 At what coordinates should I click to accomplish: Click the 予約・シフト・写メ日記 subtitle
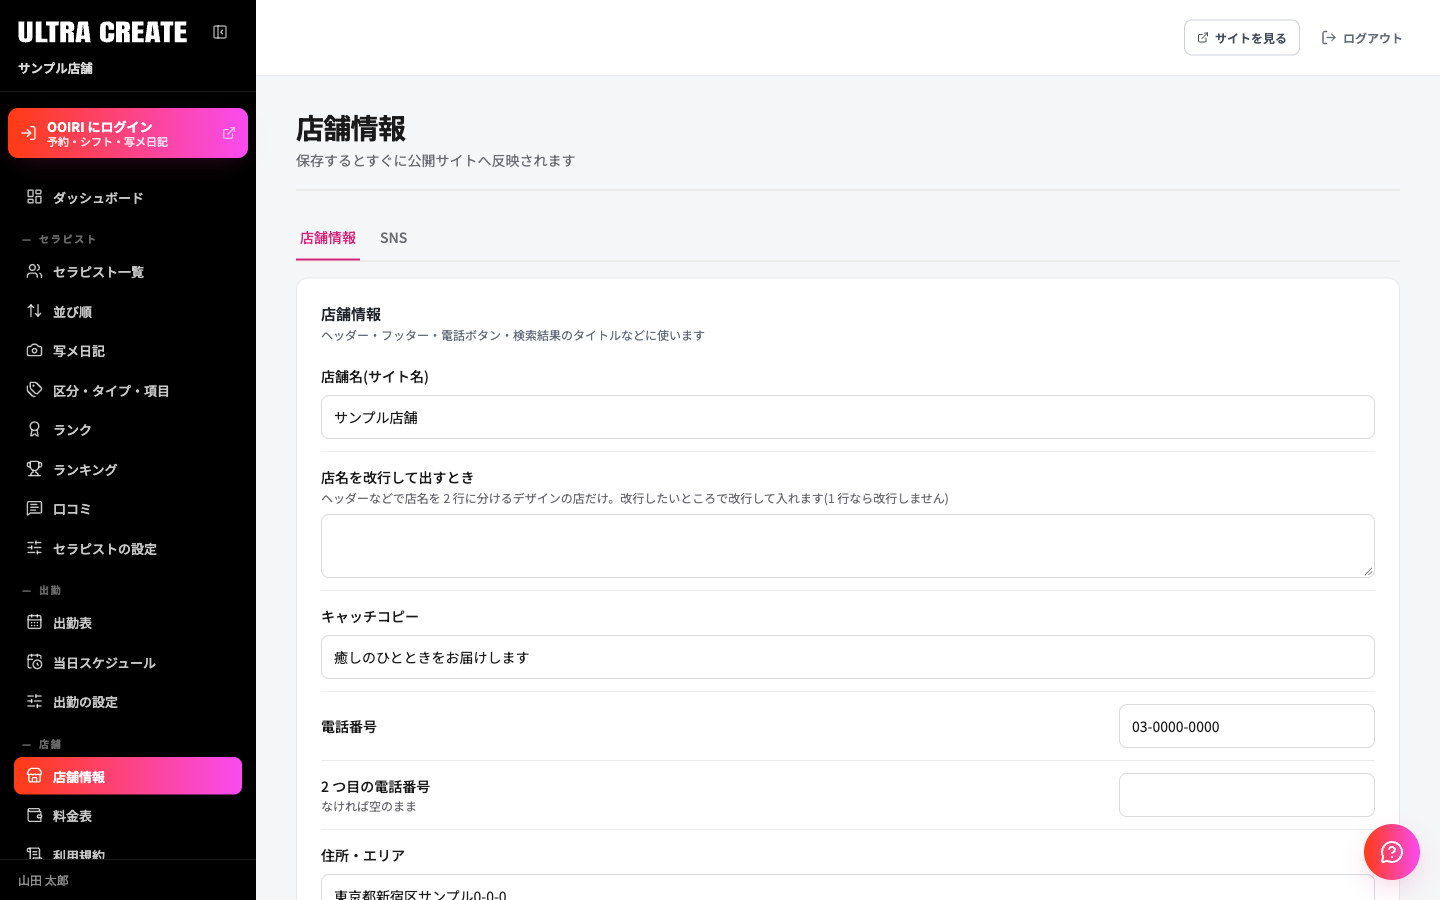107,143
